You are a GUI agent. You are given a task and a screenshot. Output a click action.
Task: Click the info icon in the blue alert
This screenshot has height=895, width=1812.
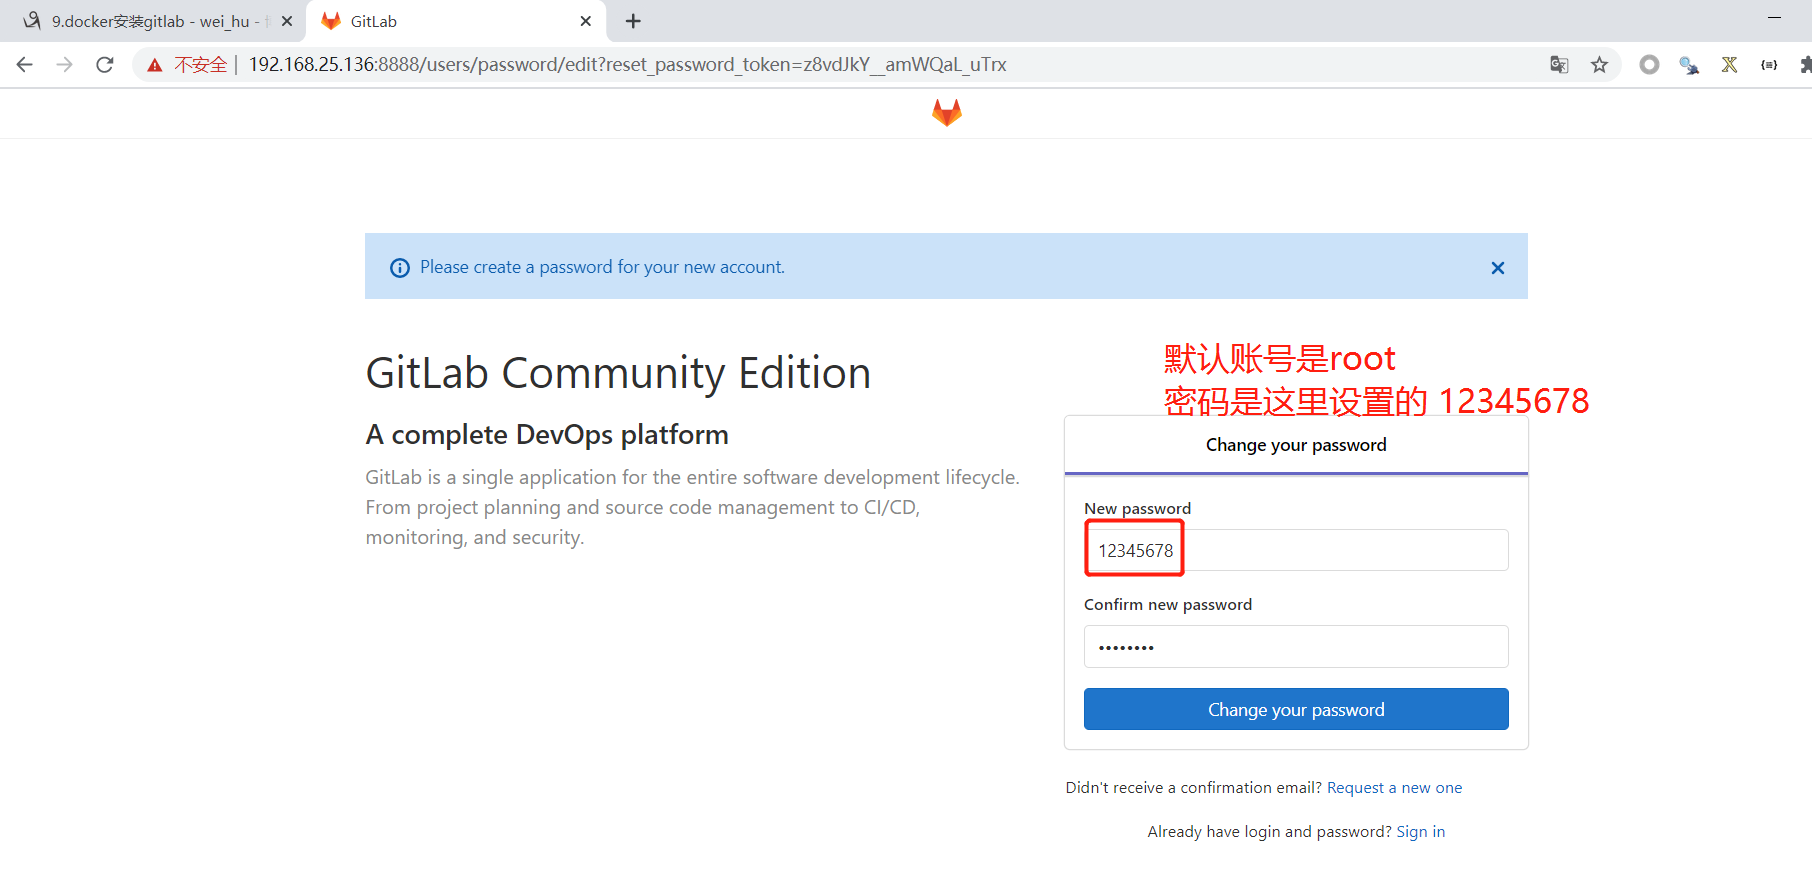400,268
